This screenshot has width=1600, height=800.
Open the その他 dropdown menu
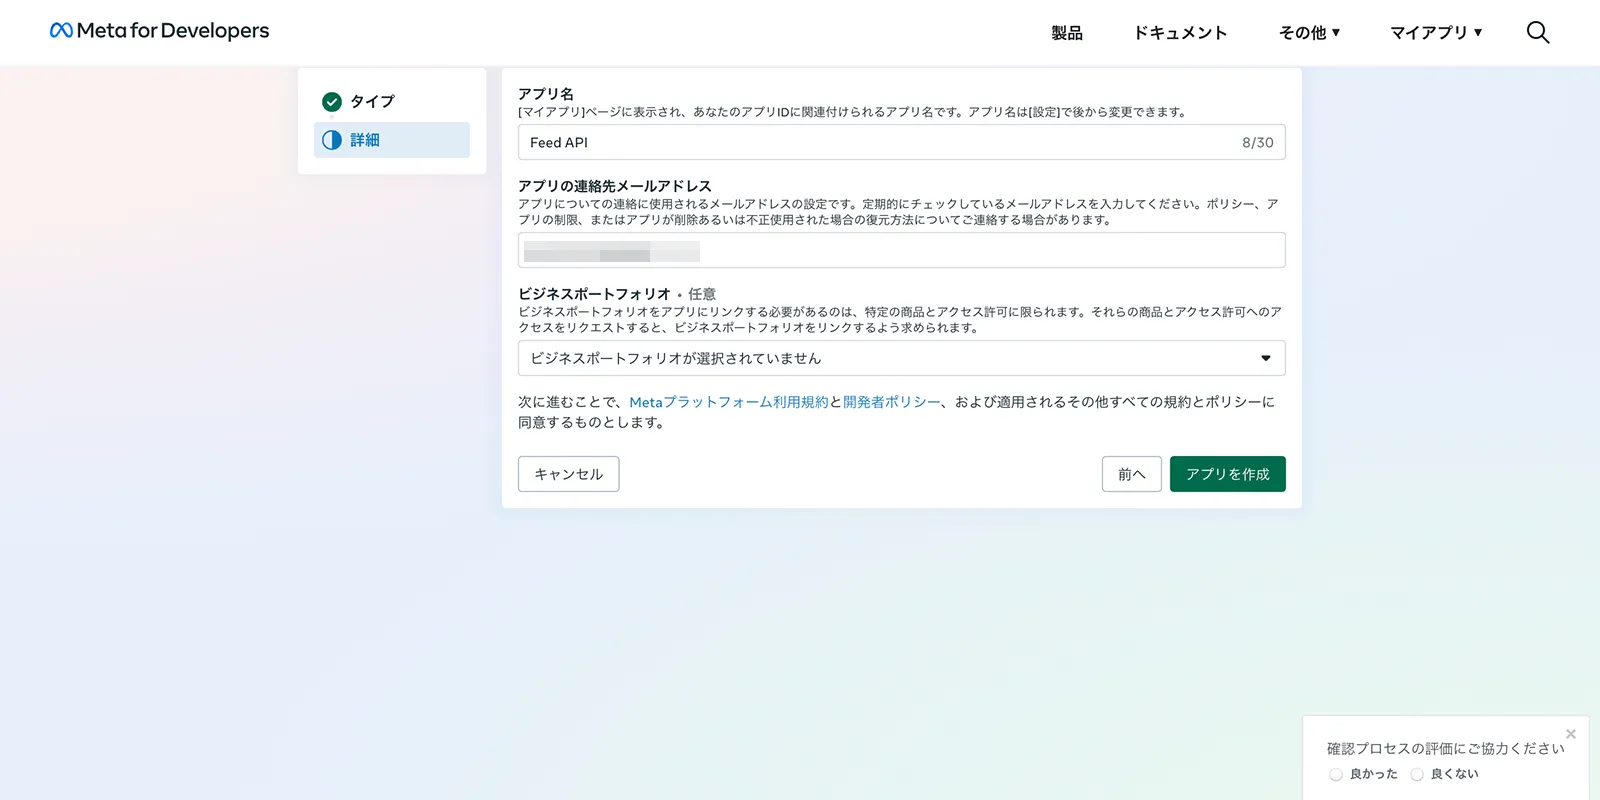coord(1309,33)
